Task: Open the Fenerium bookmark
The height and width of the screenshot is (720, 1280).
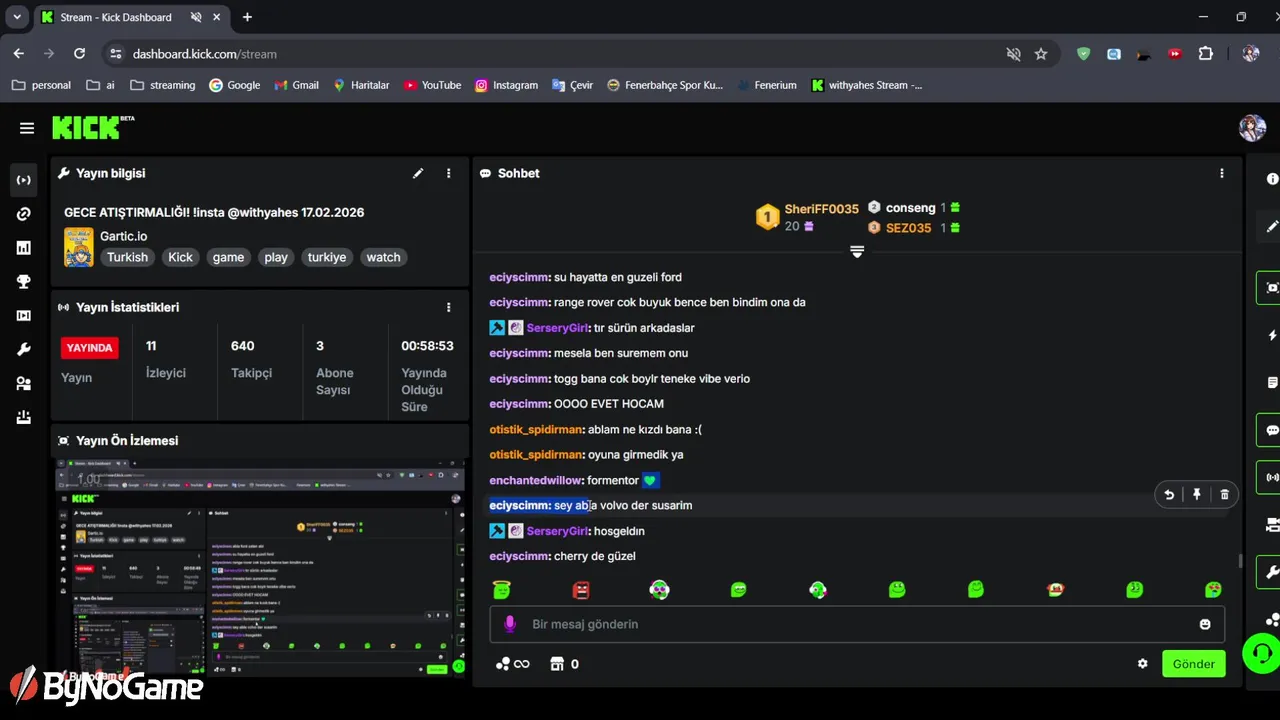Action: coord(766,85)
